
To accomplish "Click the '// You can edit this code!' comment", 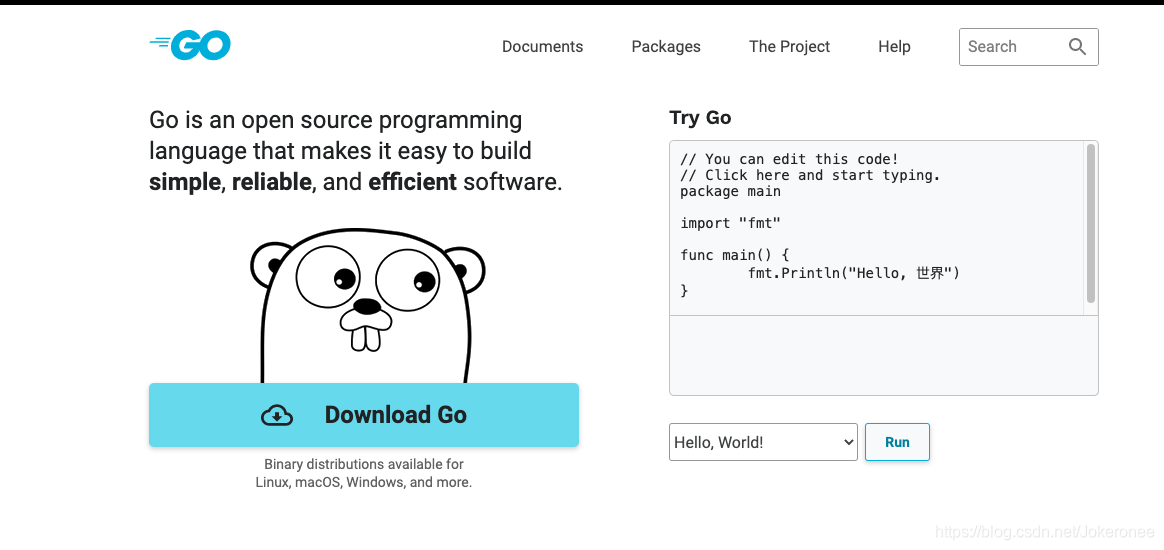I will pyautogui.click(x=789, y=159).
